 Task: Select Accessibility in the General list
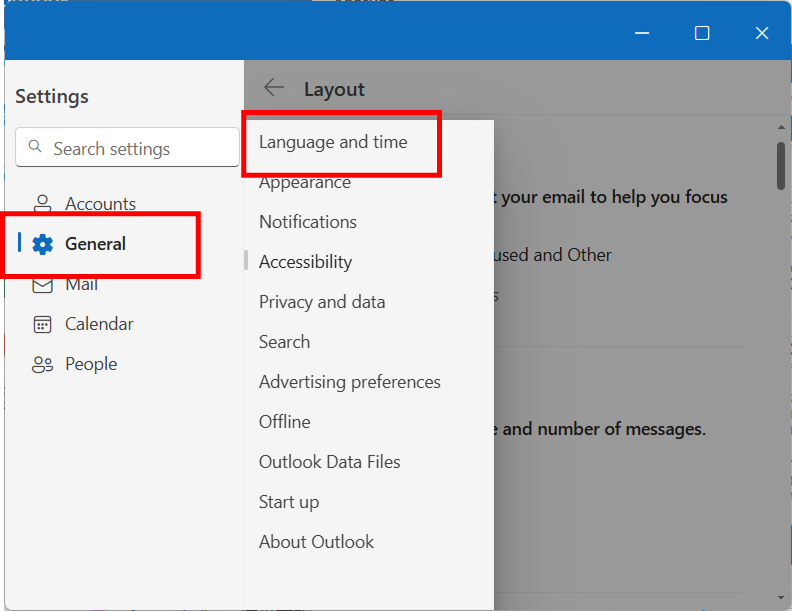306,262
